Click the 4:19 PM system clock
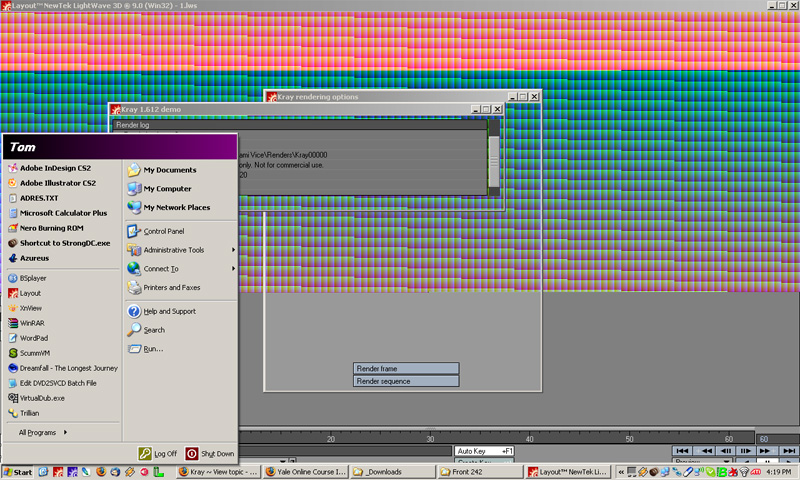 pos(780,472)
